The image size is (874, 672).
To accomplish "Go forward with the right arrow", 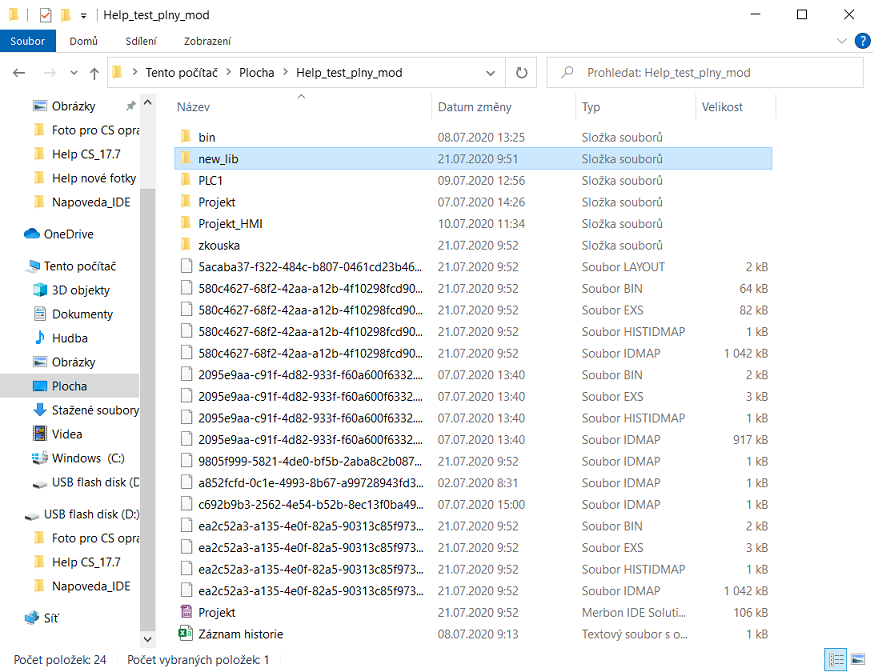I will [x=50, y=73].
